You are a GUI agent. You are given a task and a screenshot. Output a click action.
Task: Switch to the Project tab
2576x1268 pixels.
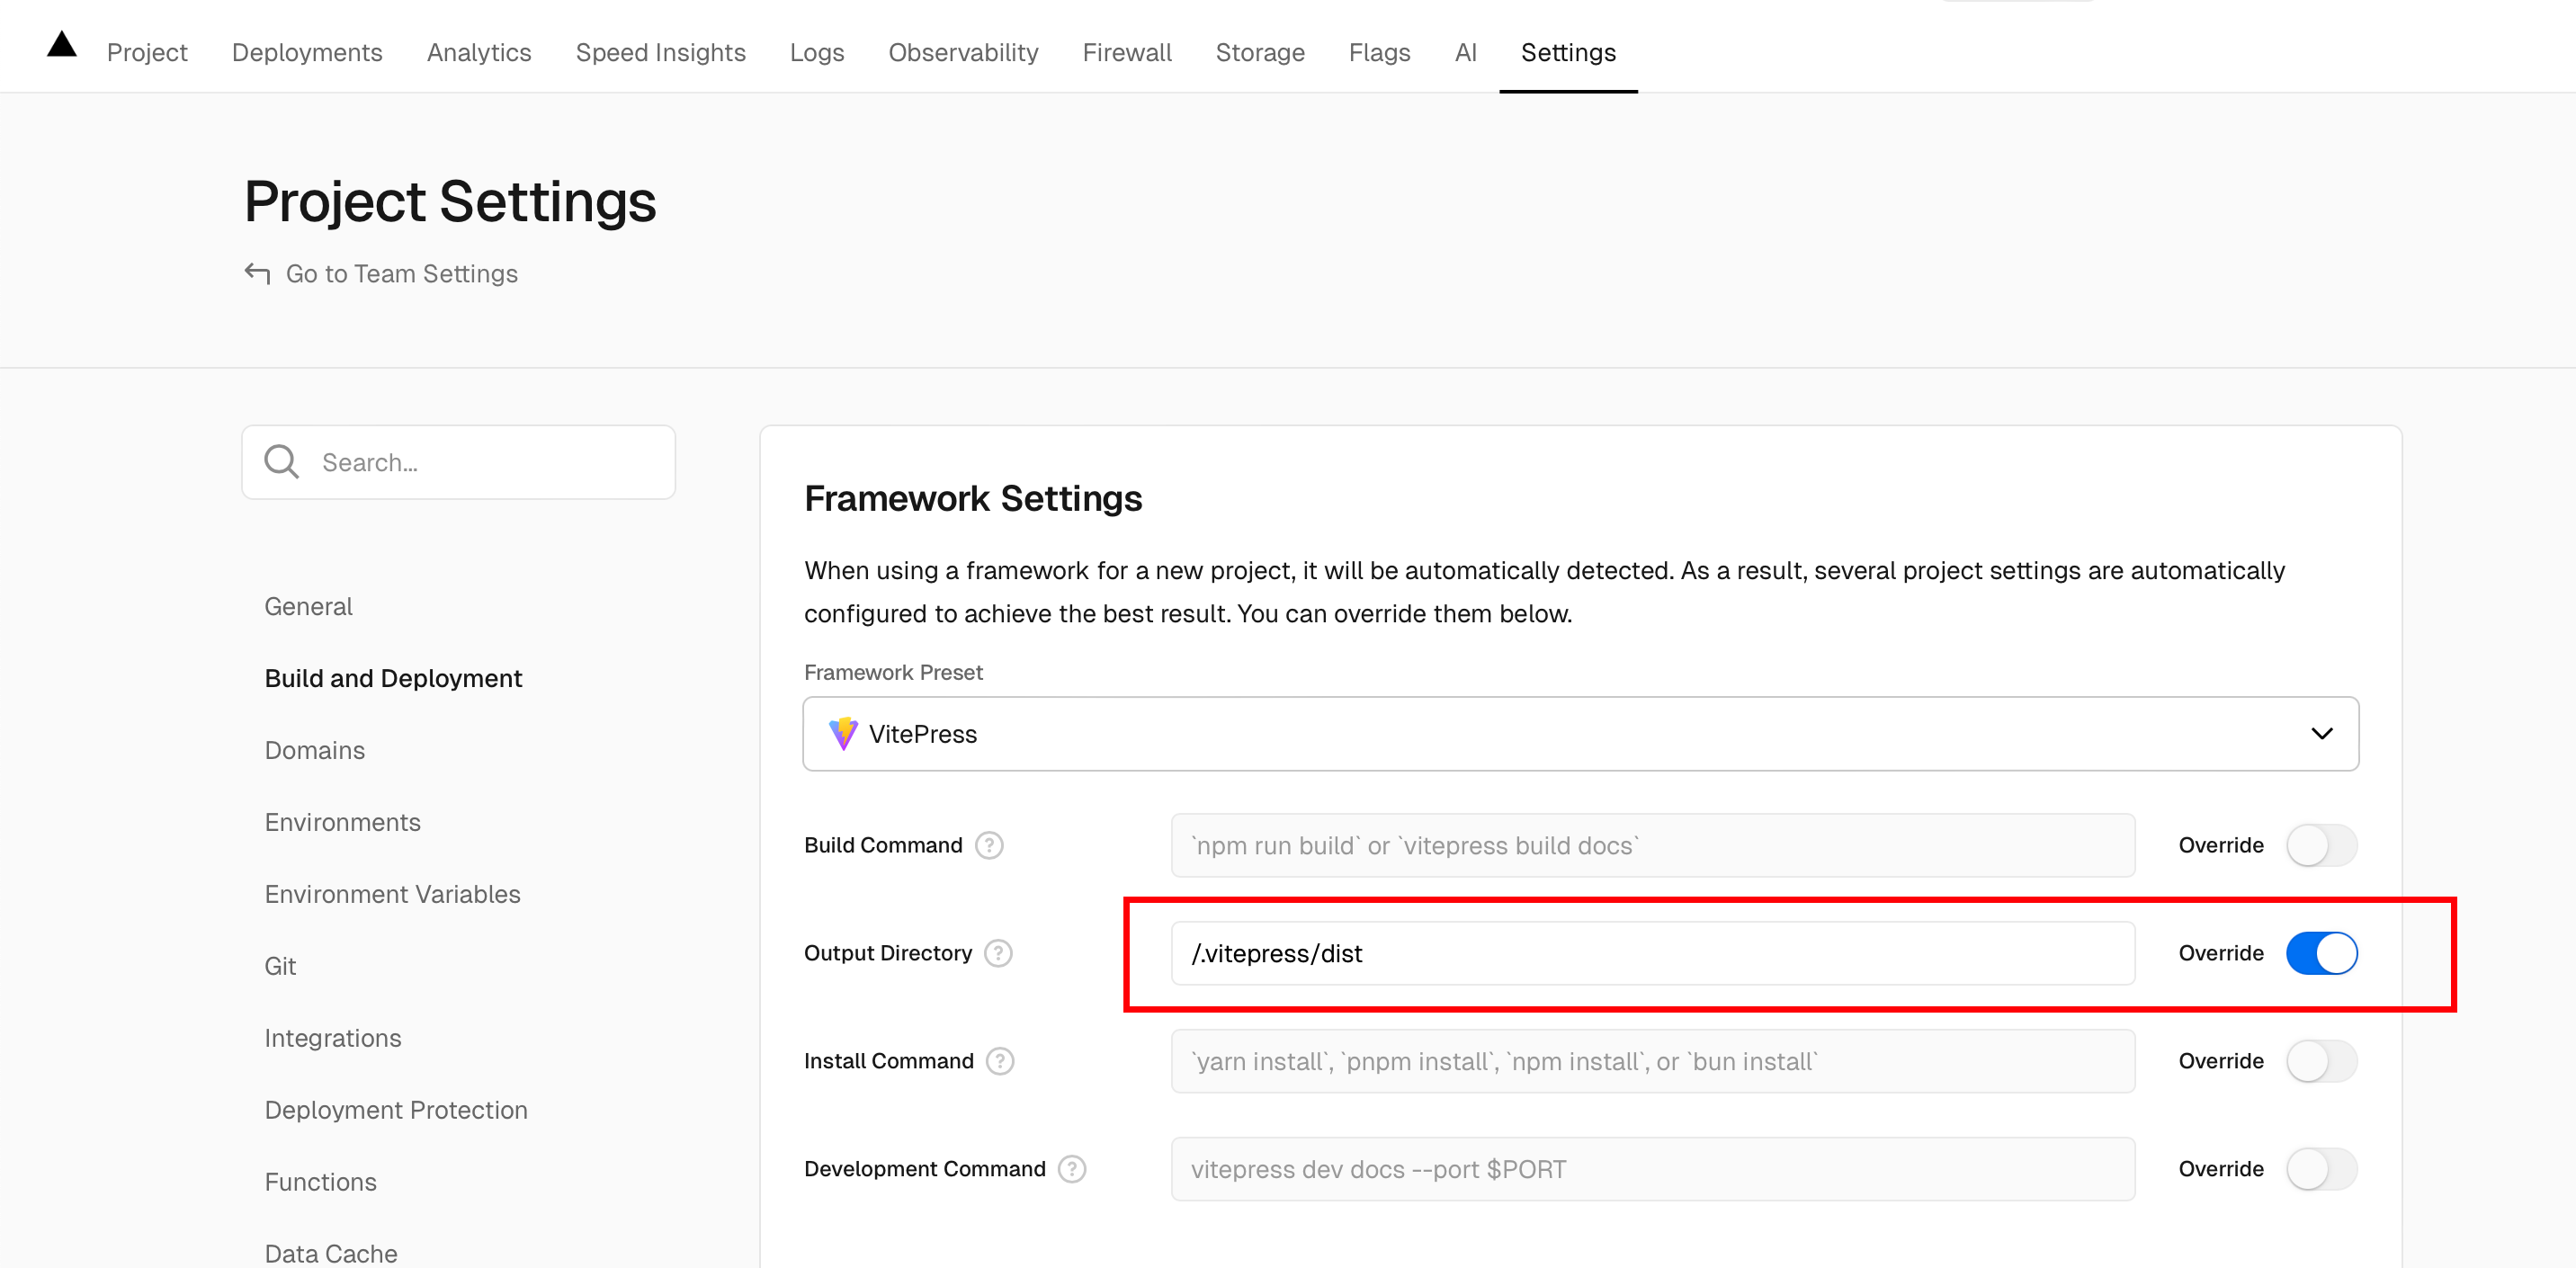click(x=147, y=52)
